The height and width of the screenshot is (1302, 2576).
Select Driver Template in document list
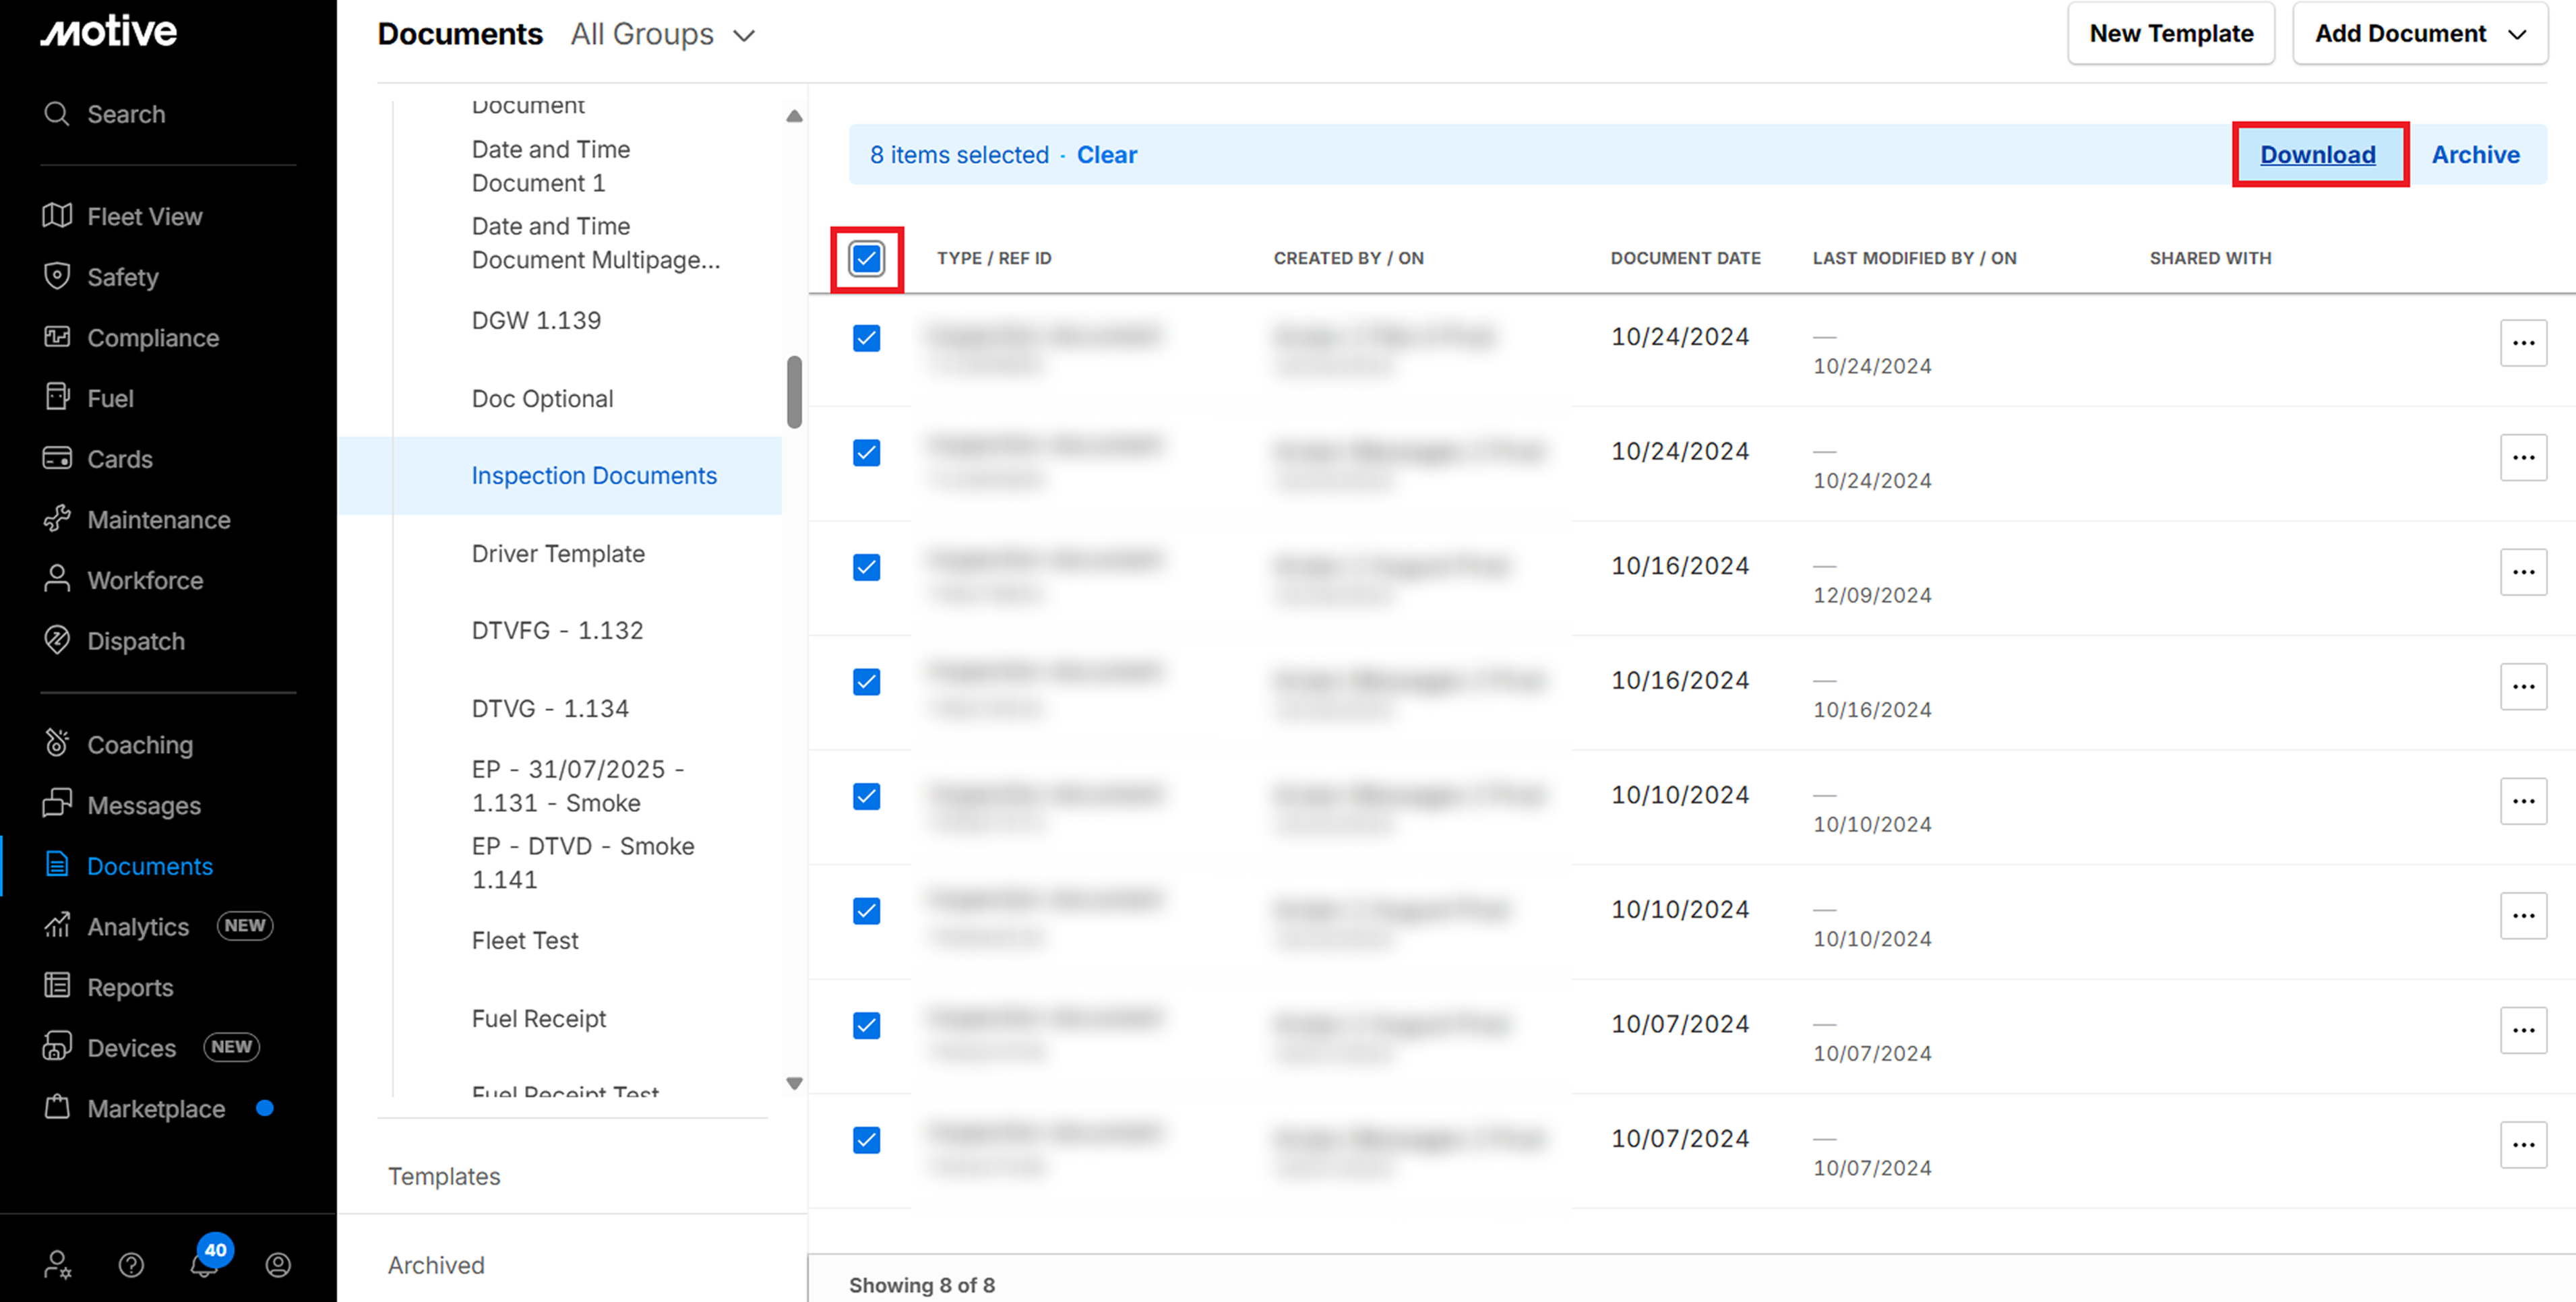click(x=558, y=553)
